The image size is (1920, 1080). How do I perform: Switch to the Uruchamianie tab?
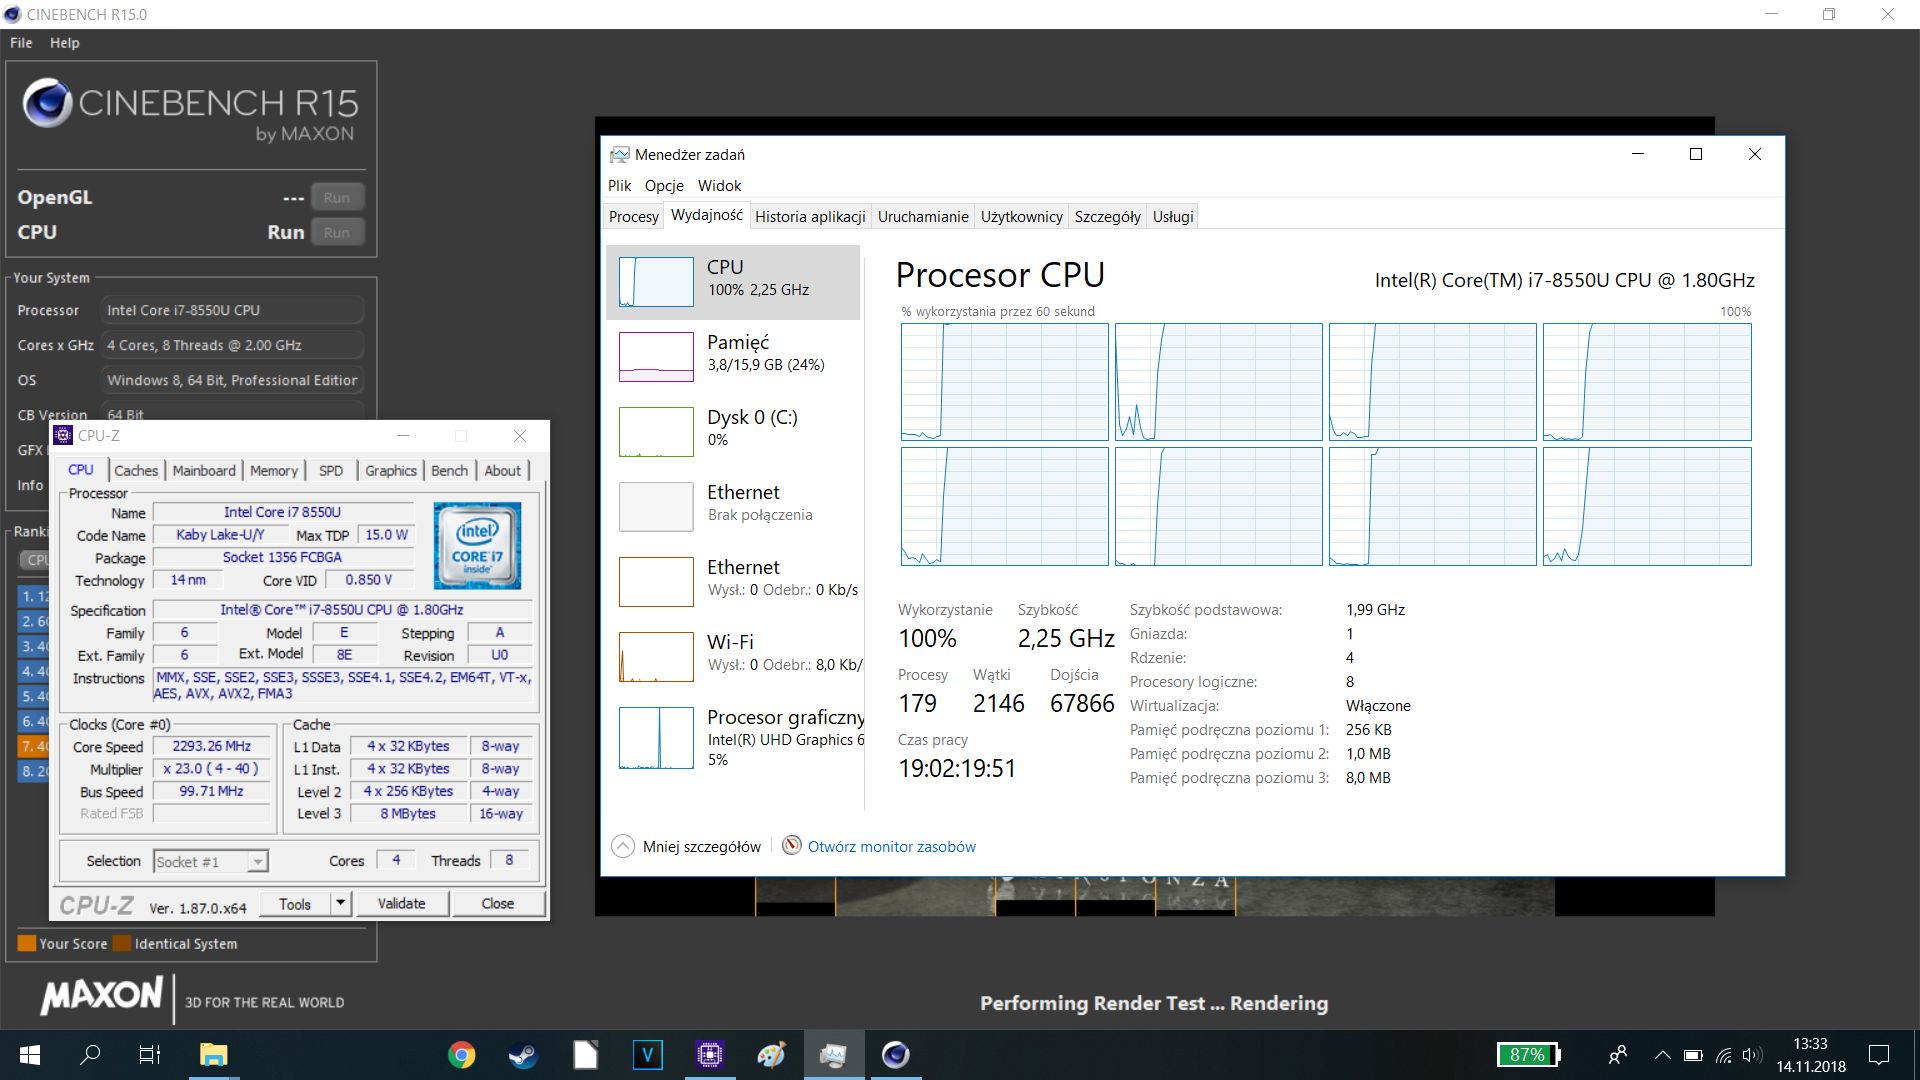coord(923,217)
